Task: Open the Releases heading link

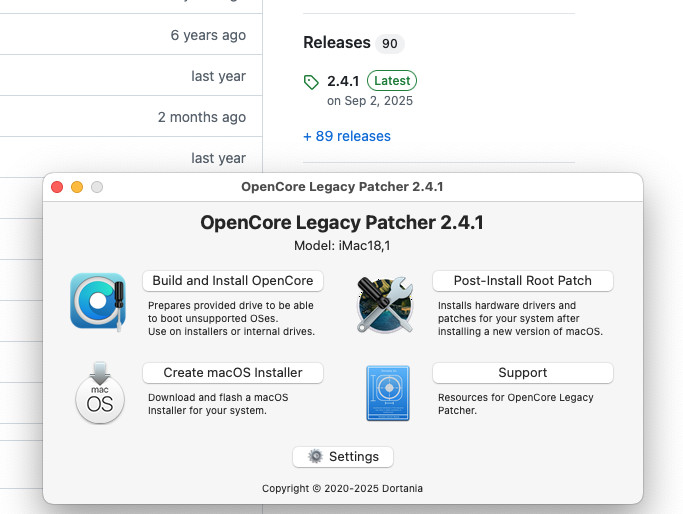Action: pyautogui.click(x=337, y=42)
